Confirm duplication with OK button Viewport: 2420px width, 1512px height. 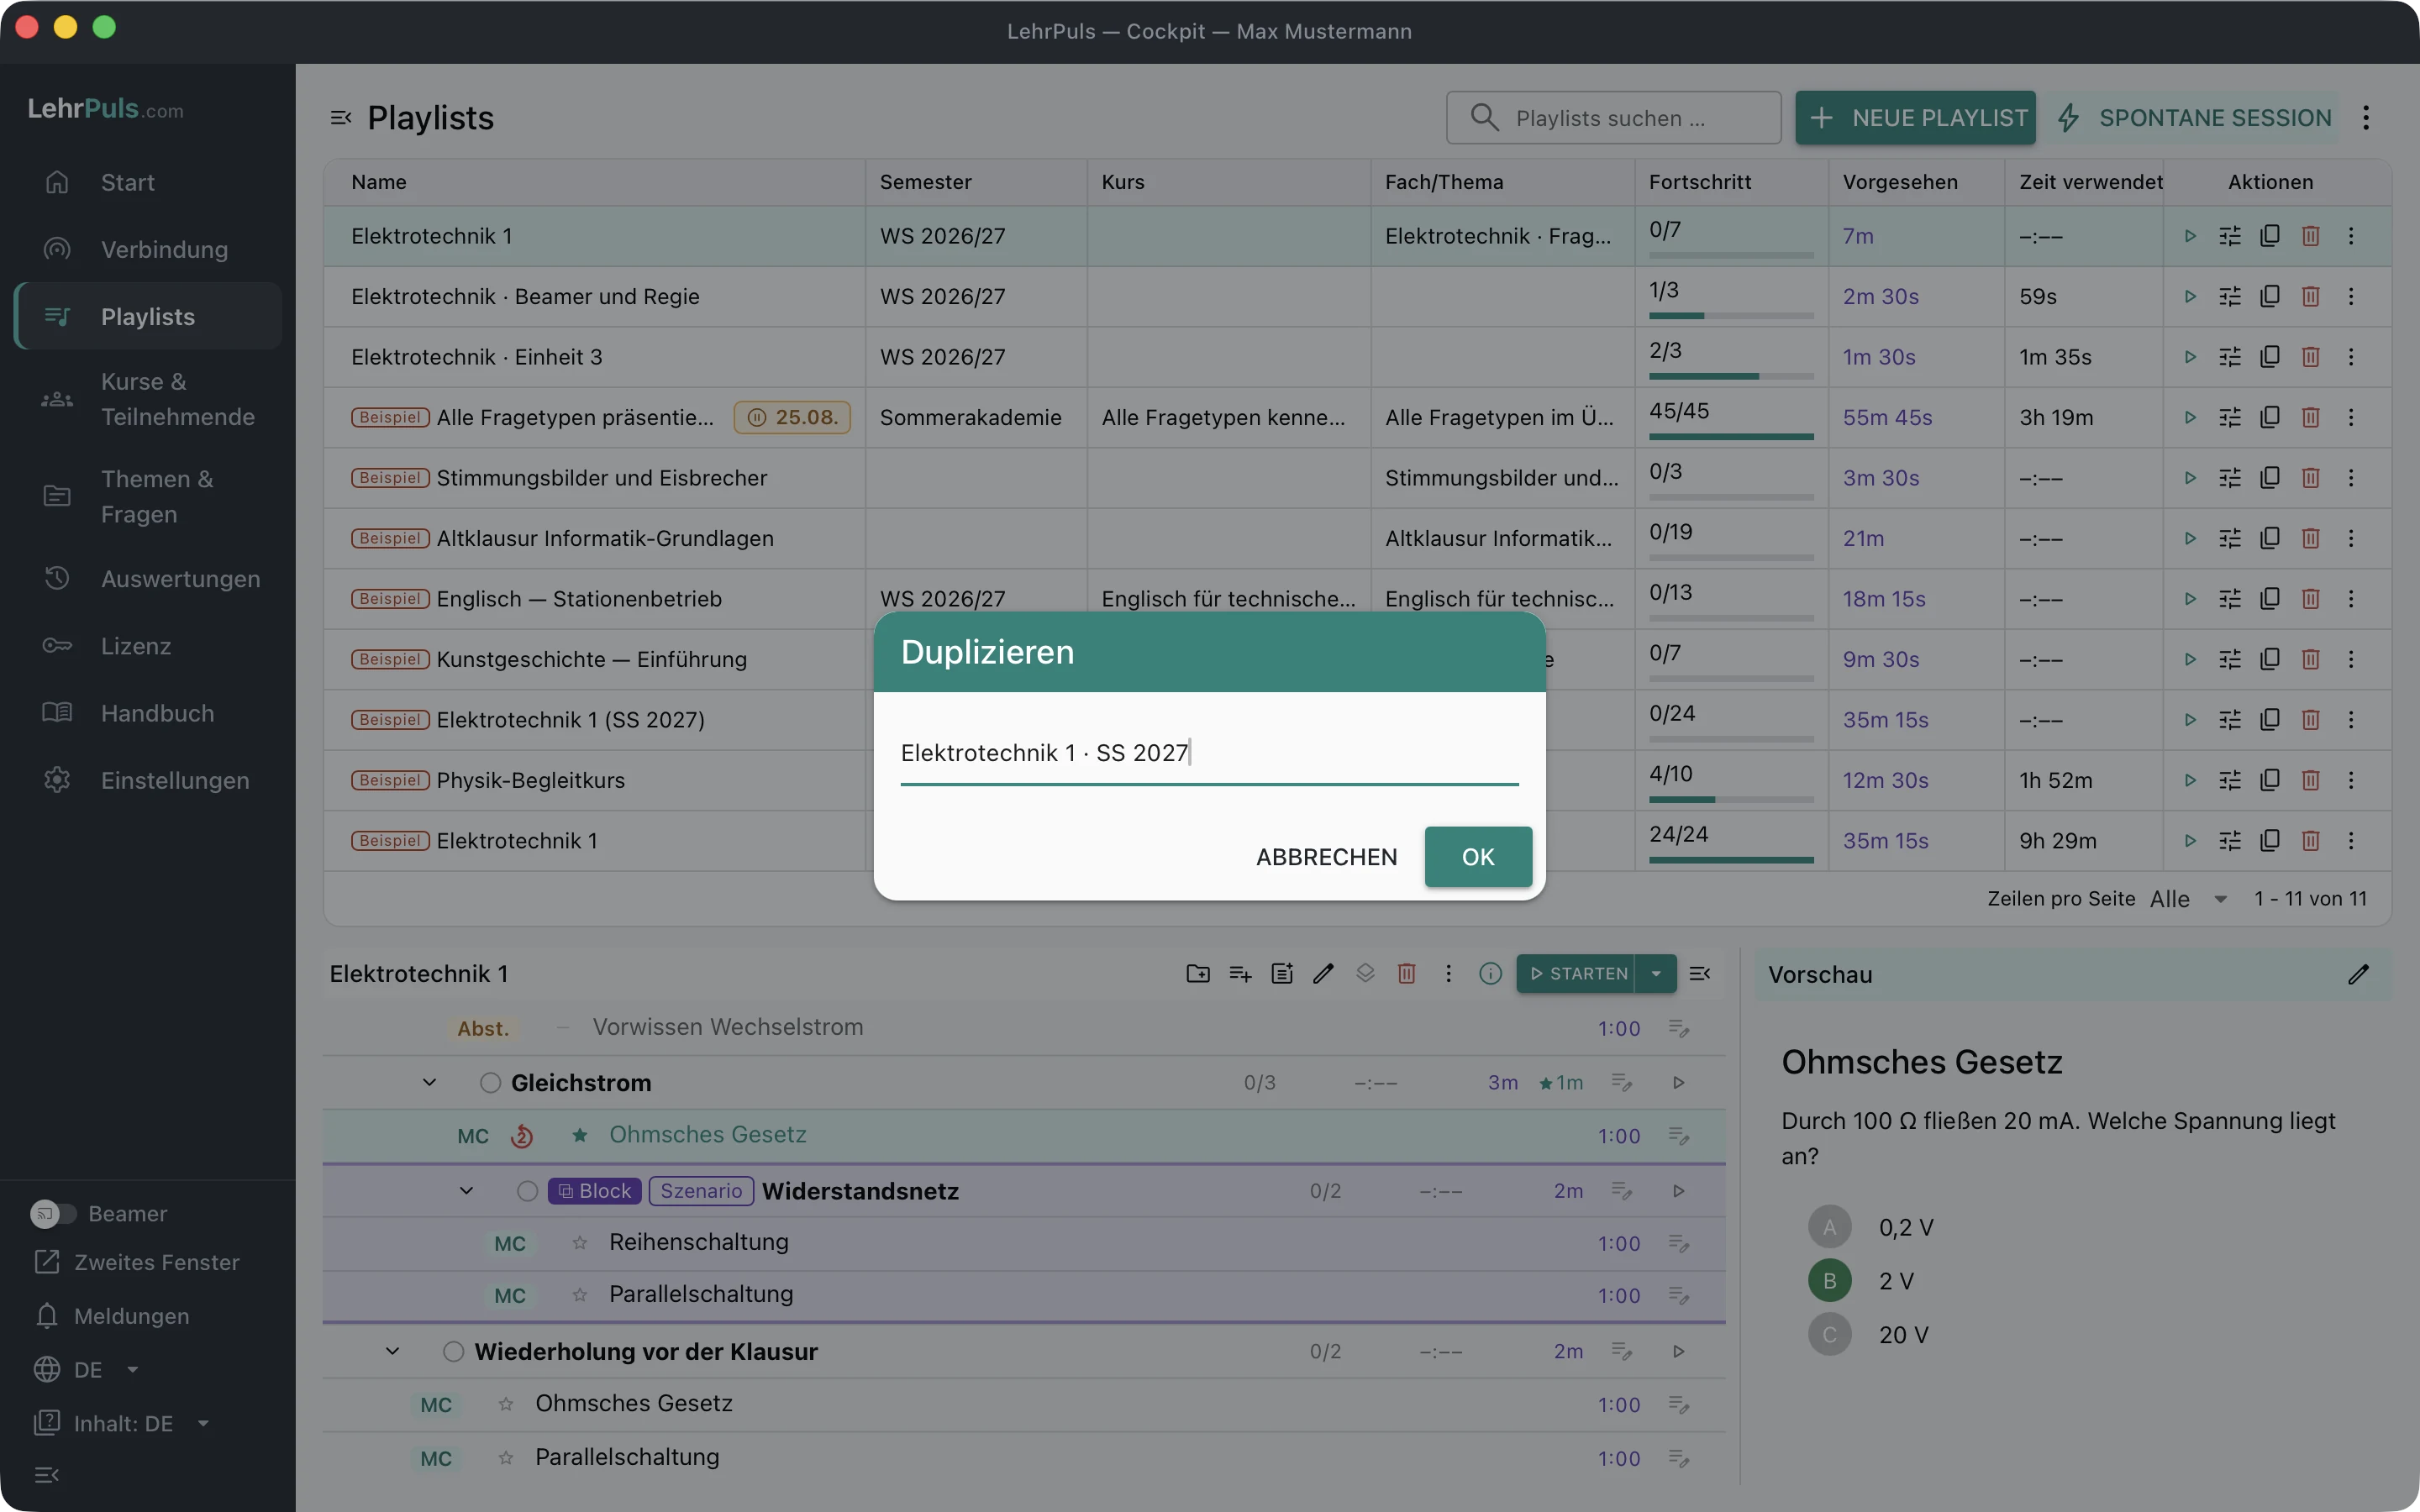1478,857
